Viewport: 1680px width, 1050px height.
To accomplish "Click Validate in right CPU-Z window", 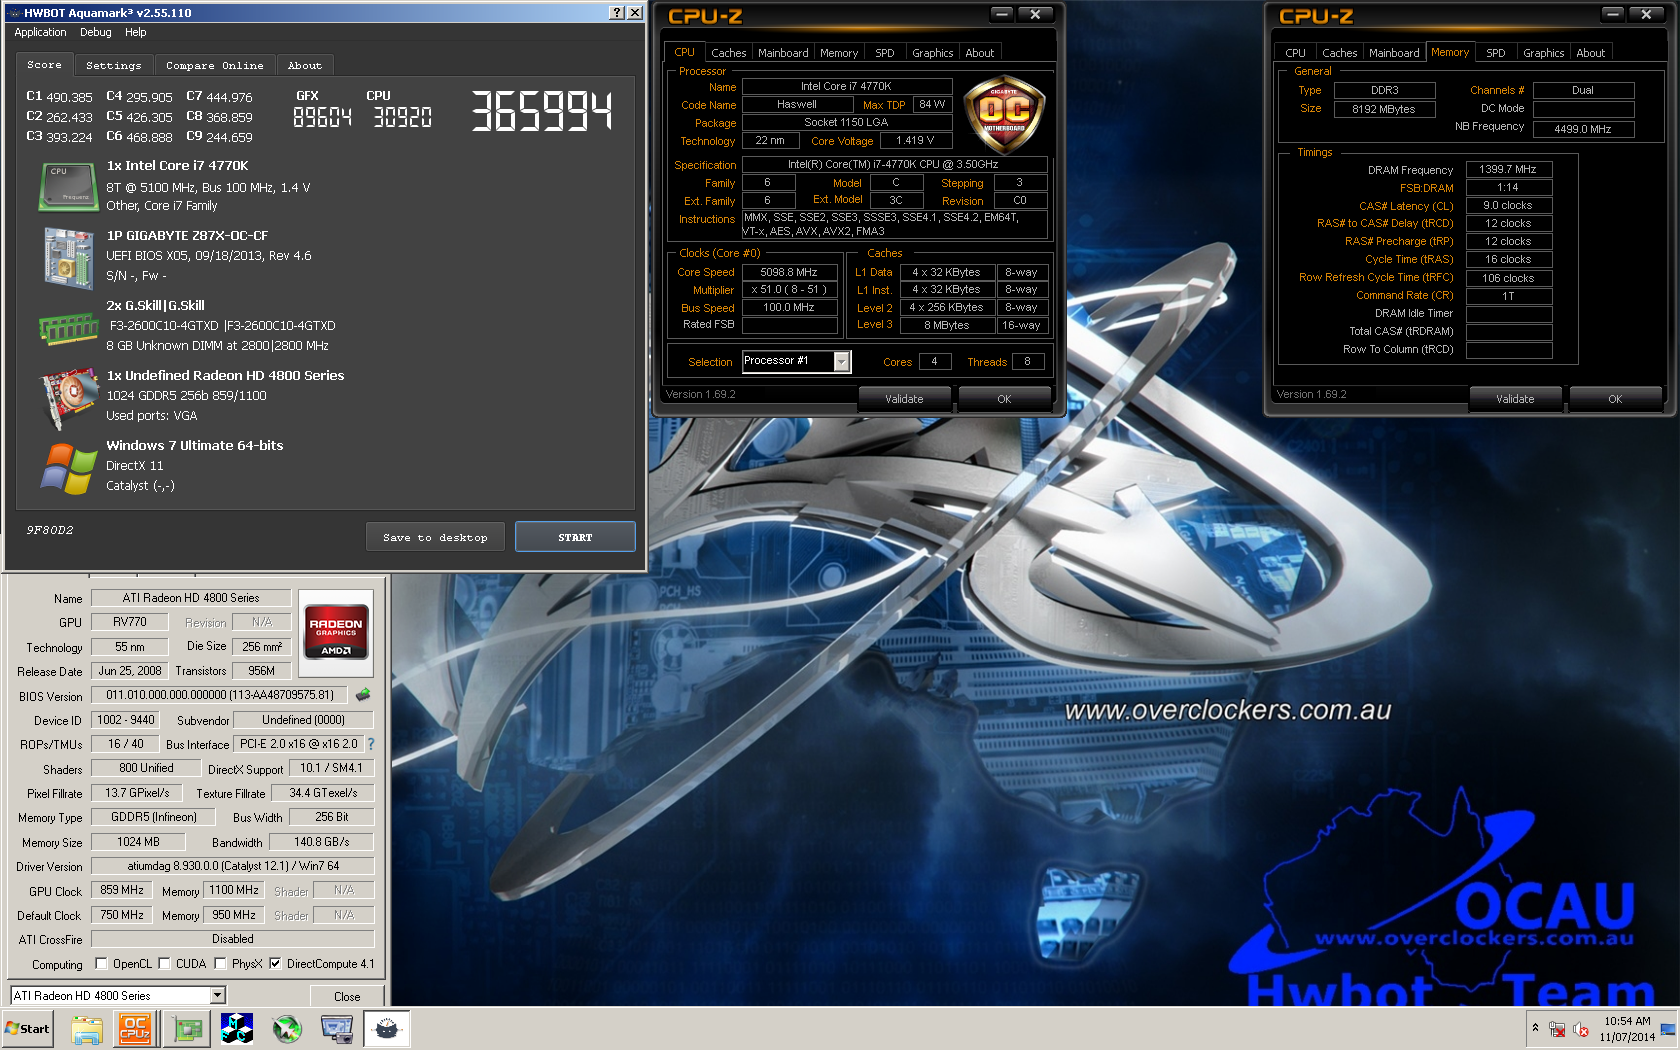I will (x=1515, y=399).
